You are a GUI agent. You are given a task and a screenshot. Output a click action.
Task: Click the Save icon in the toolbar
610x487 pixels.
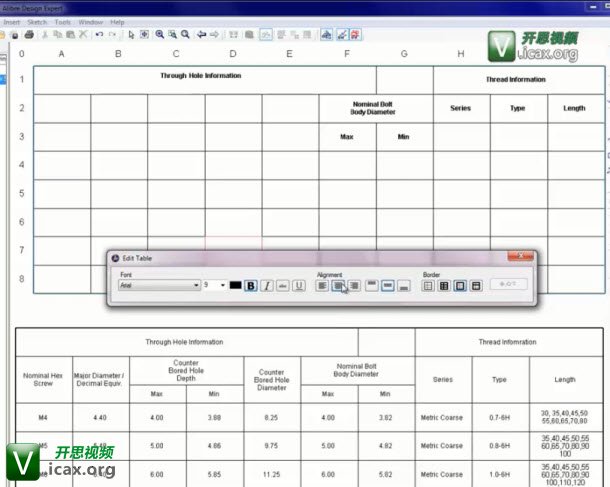pyautogui.click(x=15, y=35)
